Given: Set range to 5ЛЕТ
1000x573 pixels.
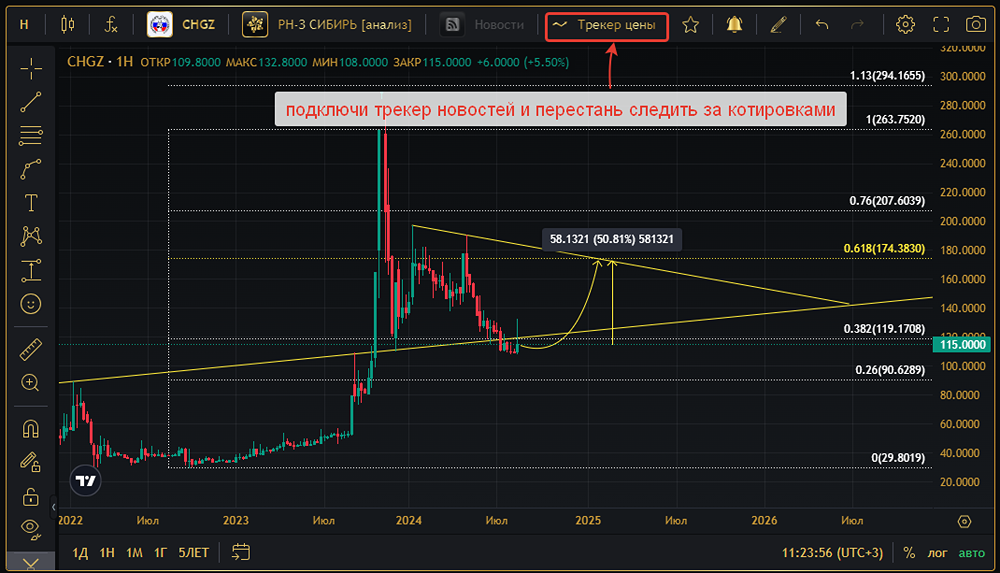Looking at the screenshot, I should [x=194, y=553].
